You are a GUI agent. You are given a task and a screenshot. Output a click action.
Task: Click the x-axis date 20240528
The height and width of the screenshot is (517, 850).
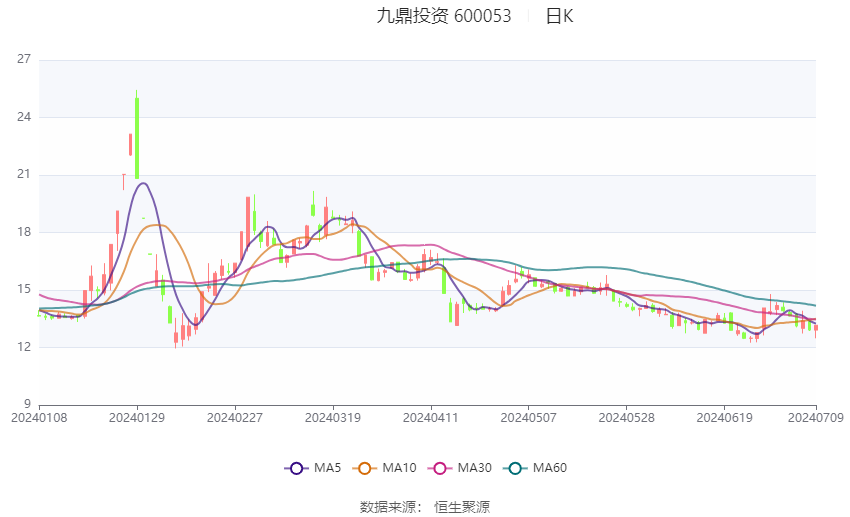[x=627, y=418]
